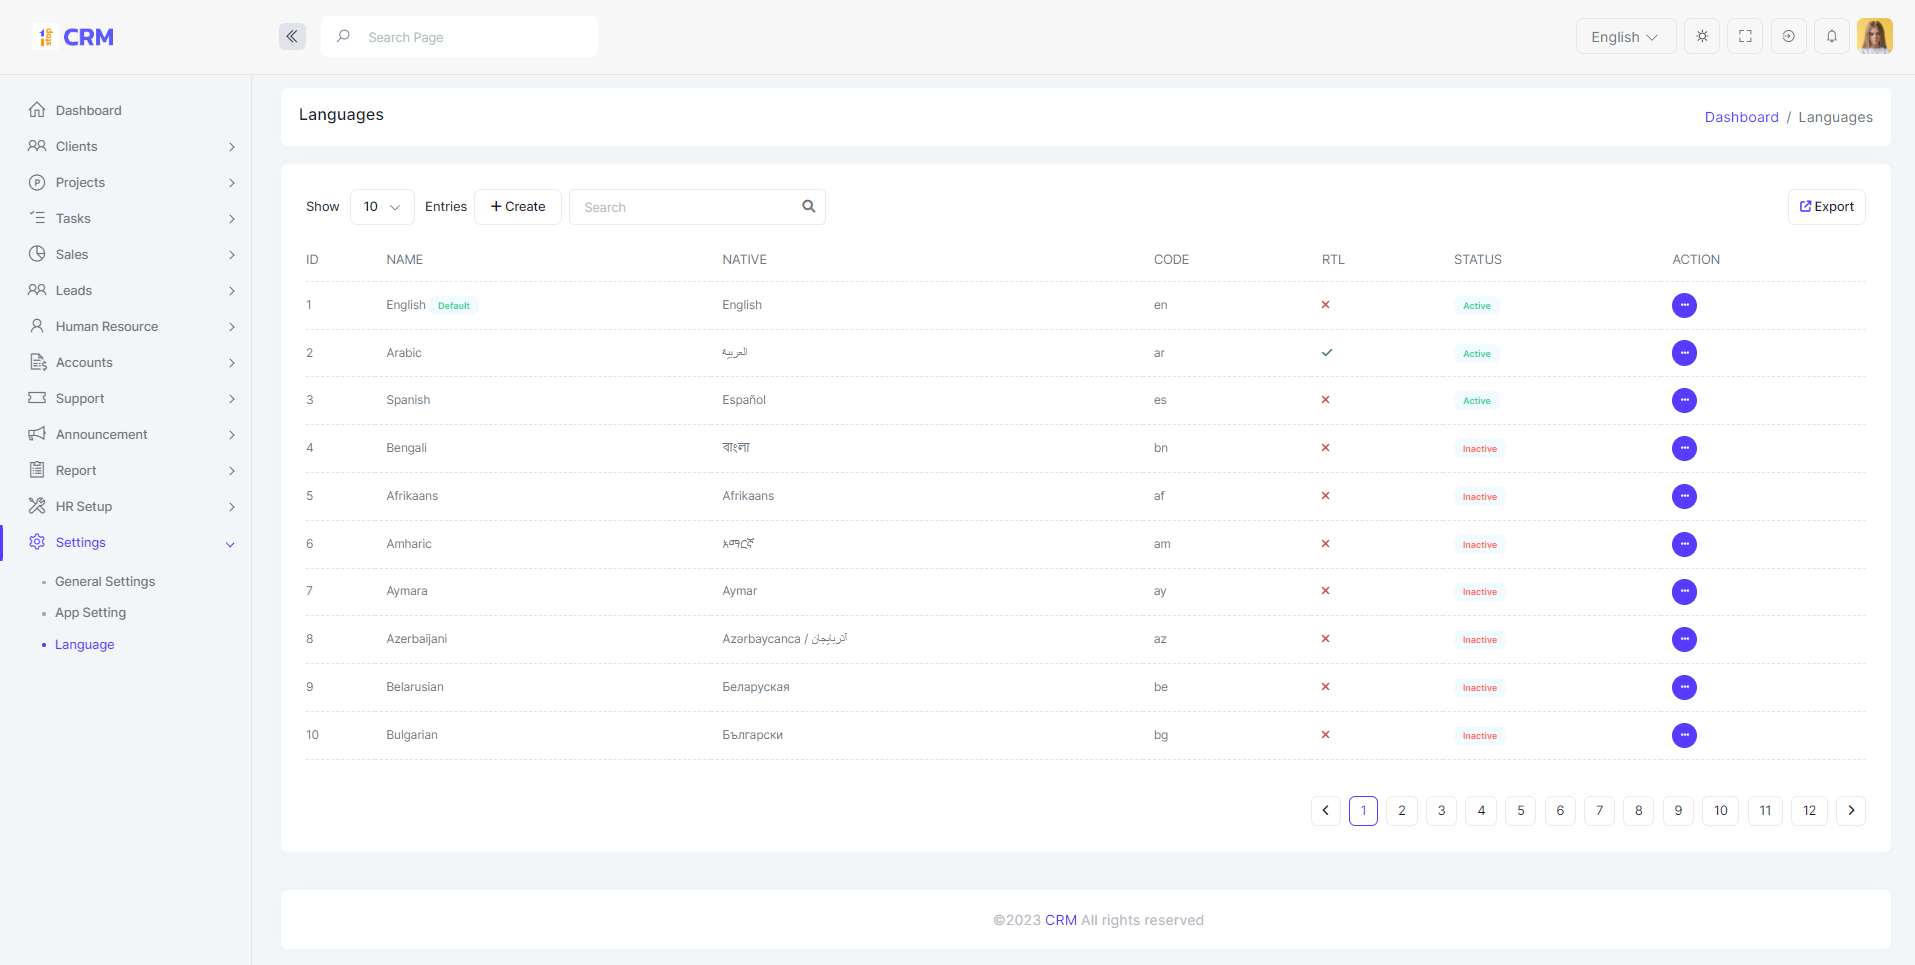Expand the Accounts menu
This screenshot has height=965, width=1915.
pyautogui.click(x=133, y=362)
